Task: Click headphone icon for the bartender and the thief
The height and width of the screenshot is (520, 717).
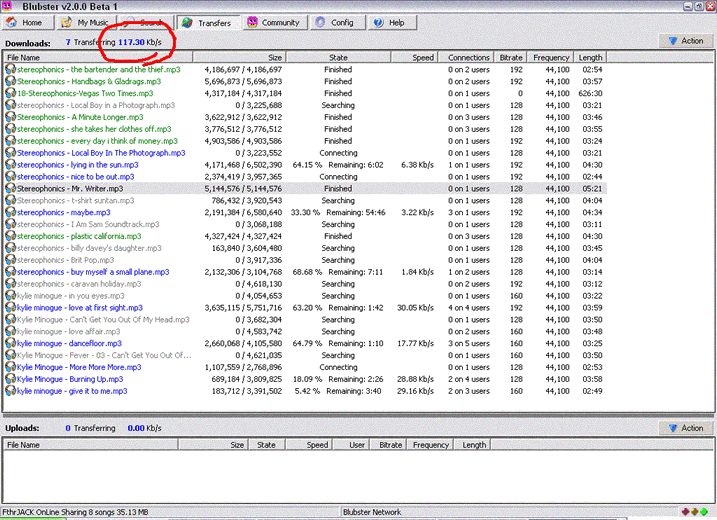Action: tap(10, 69)
